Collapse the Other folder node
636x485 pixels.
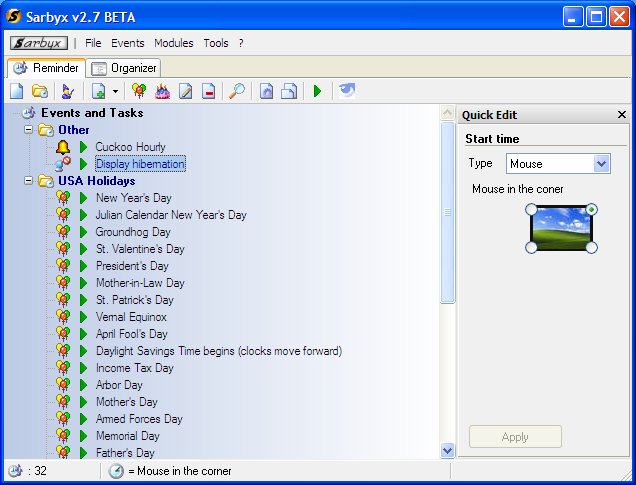pos(29,130)
